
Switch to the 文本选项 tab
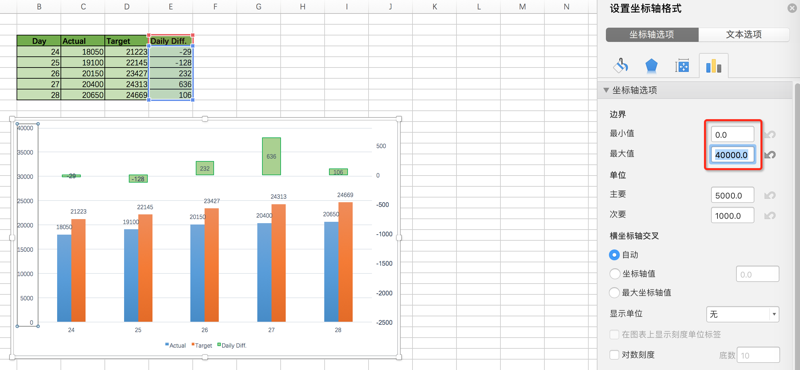(744, 35)
